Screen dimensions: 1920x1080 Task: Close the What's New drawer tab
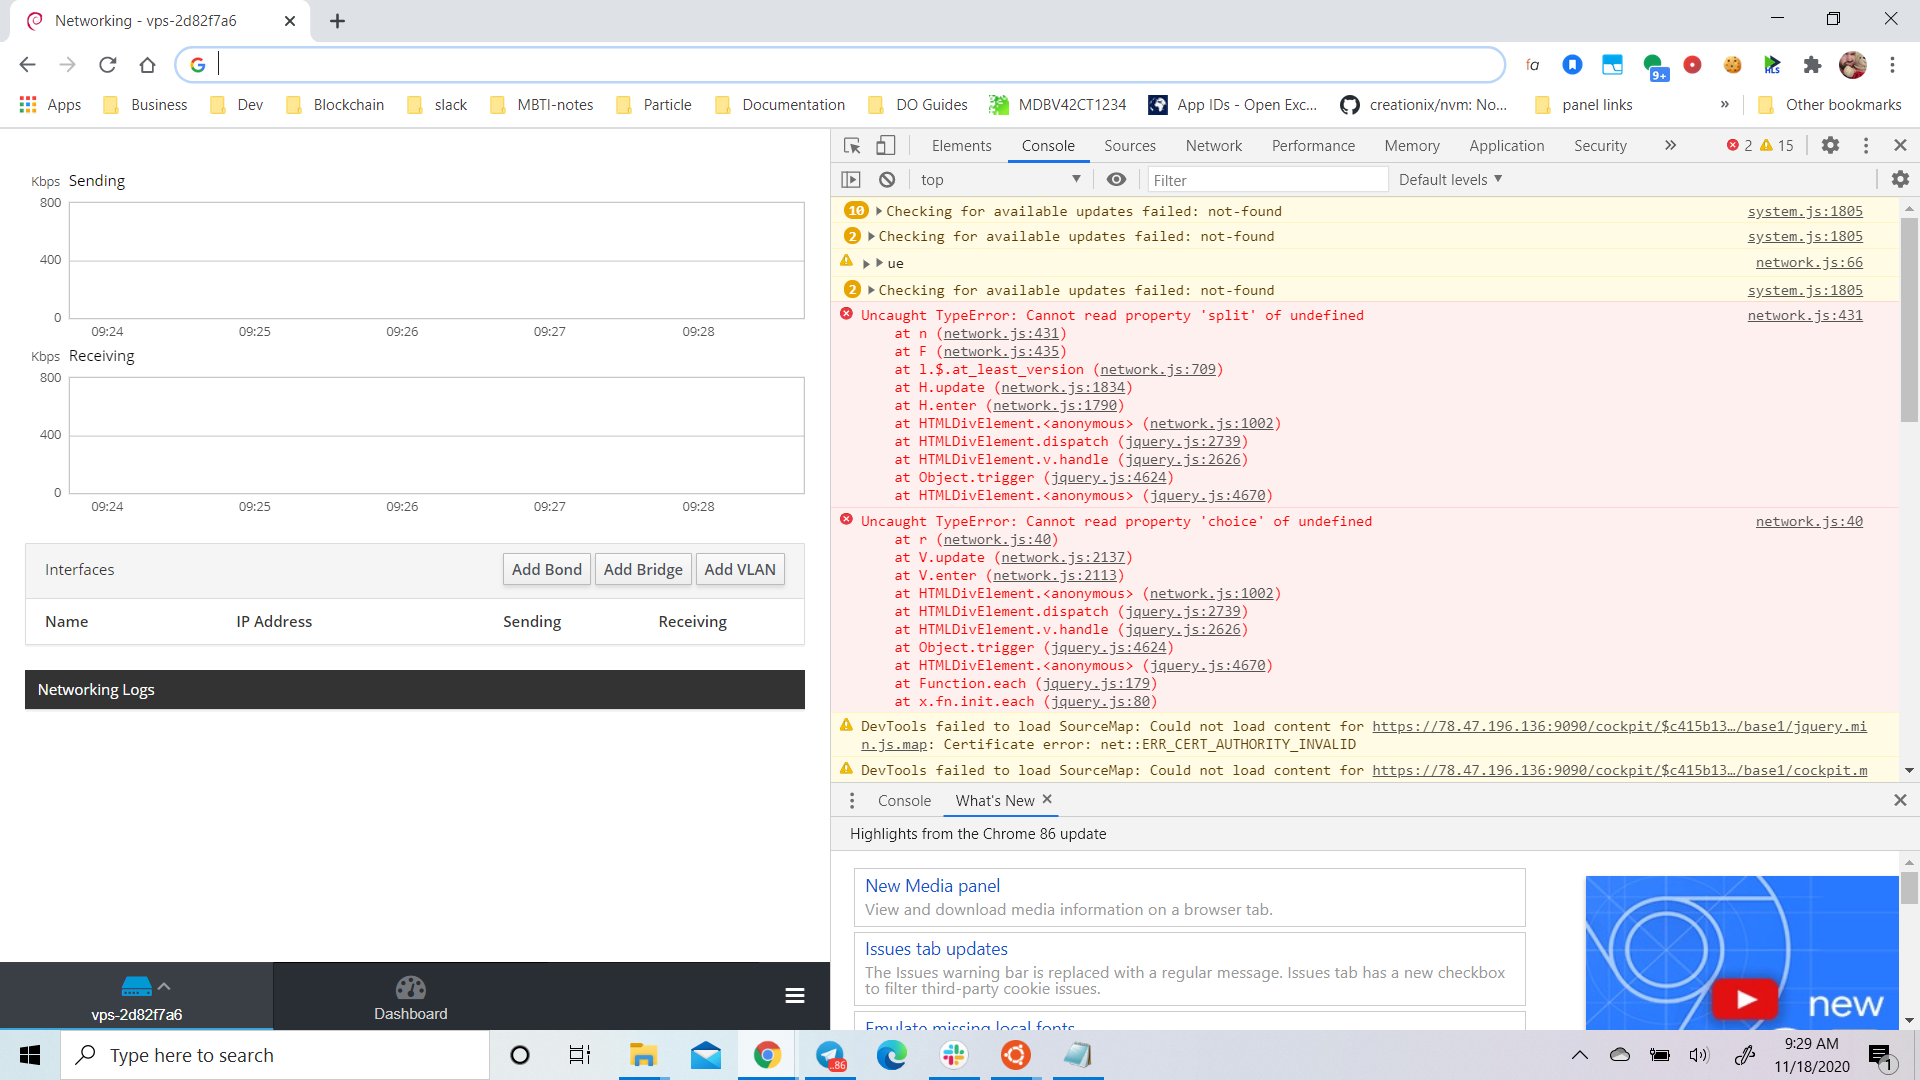tap(1047, 800)
